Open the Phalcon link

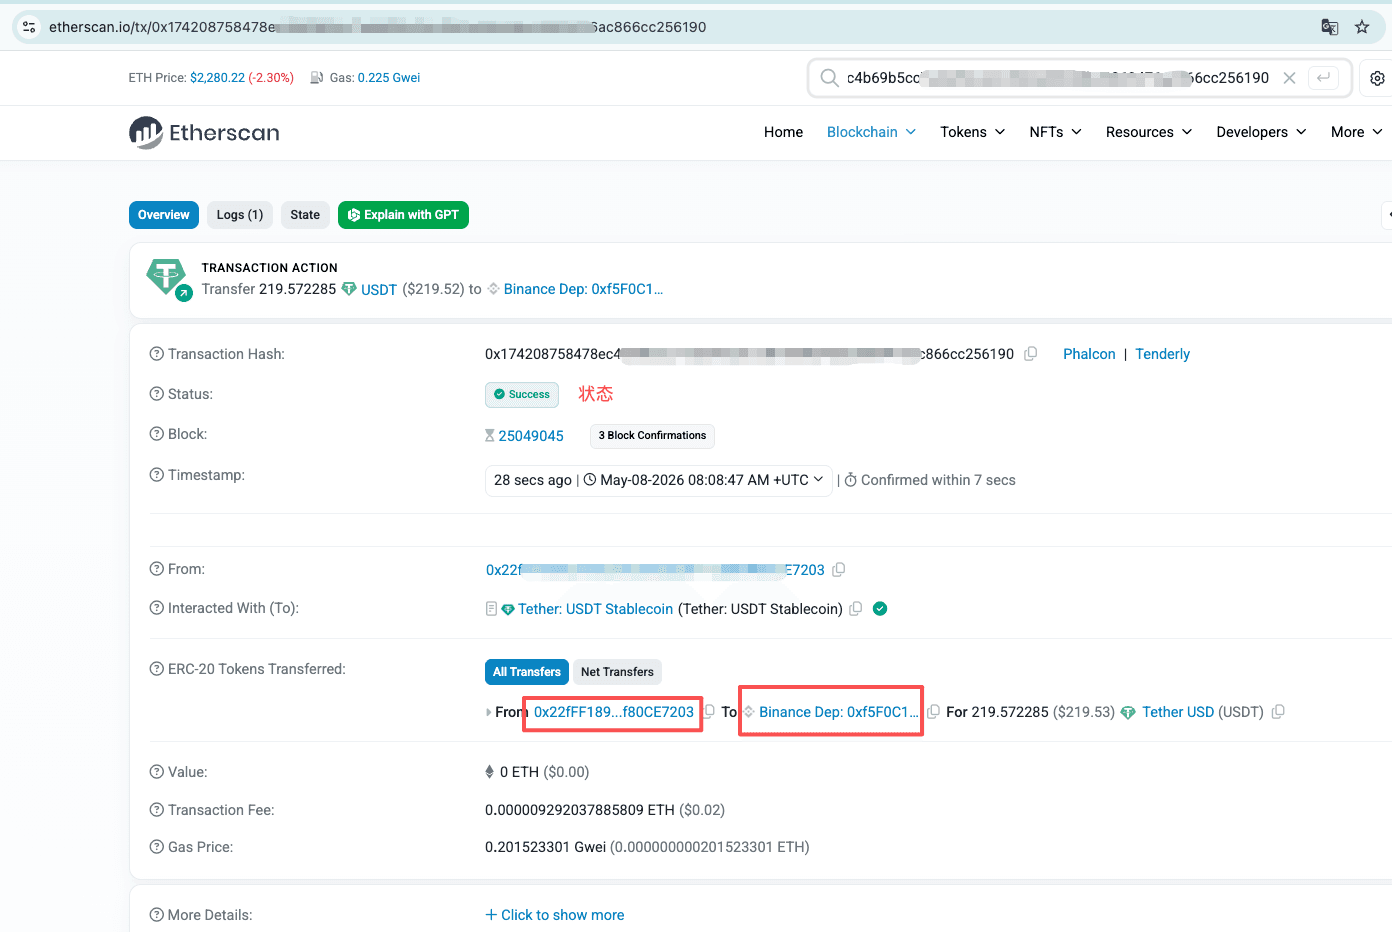(1089, 354)
